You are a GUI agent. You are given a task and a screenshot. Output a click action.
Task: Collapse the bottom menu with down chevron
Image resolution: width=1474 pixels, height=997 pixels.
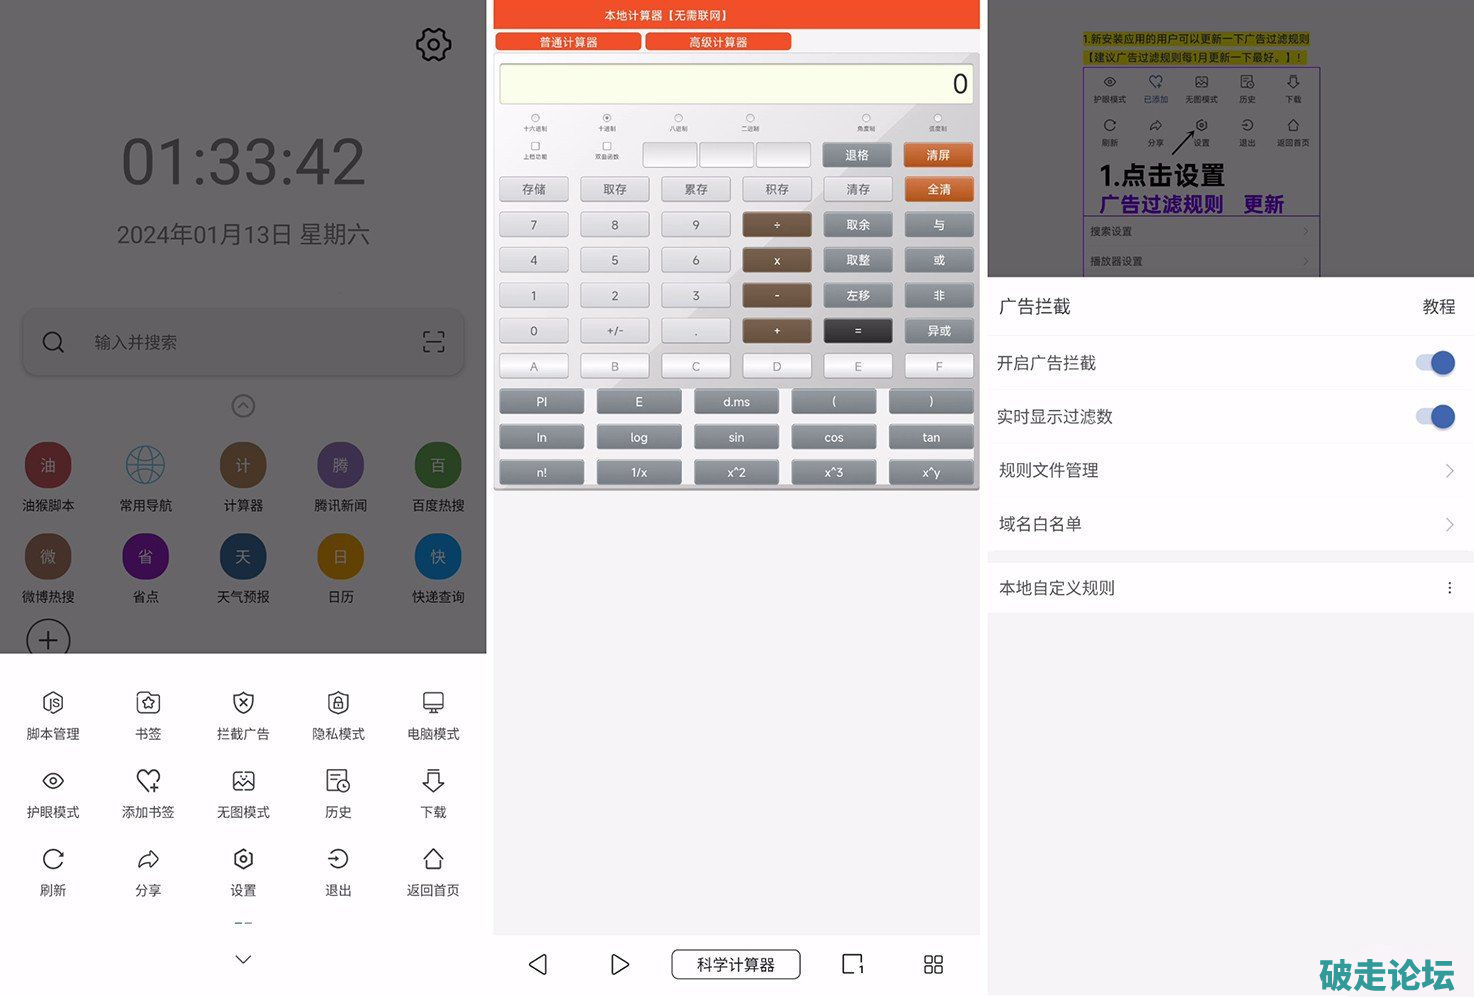tap(243, 959)
